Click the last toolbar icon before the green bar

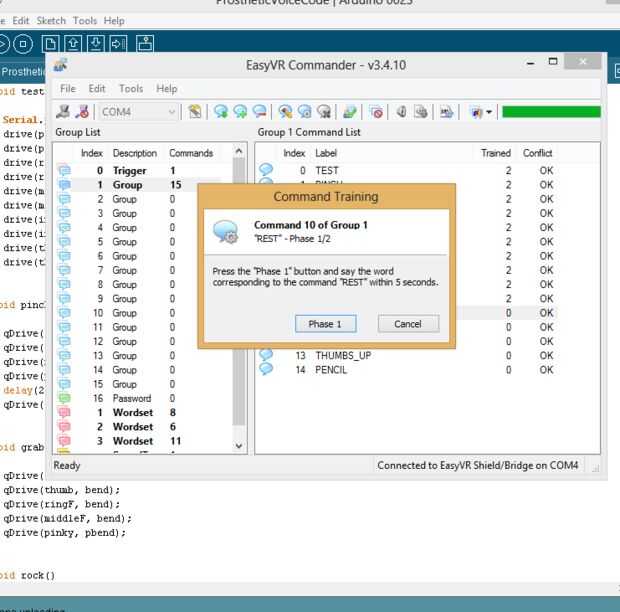tap(476, 112)
